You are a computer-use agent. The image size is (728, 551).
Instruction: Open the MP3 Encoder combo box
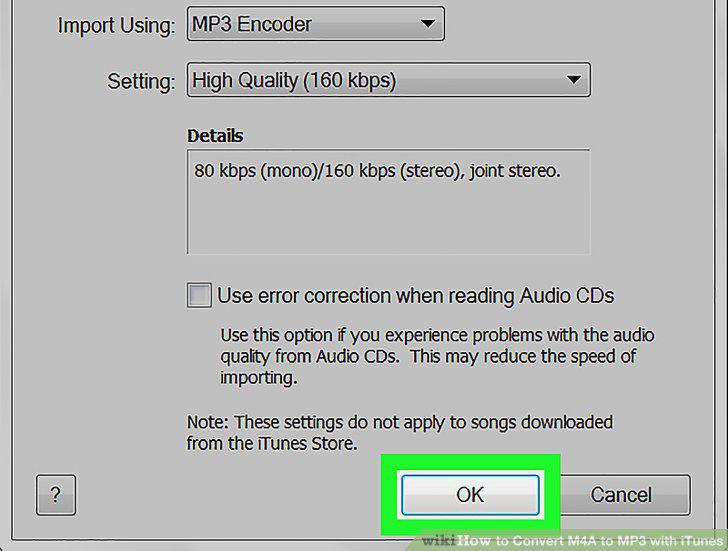coord(316,24)
